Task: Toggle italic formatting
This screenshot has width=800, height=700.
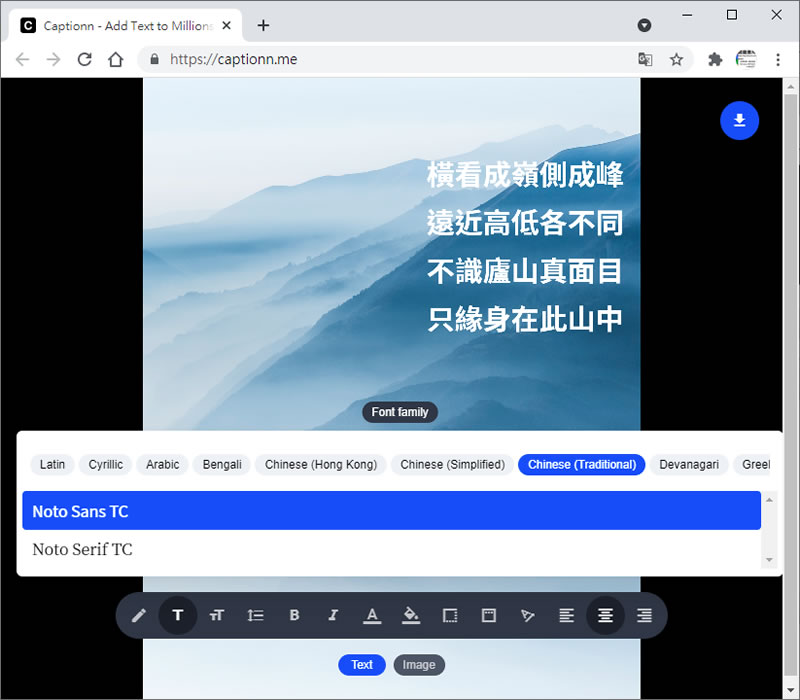Action: [333, 615]
